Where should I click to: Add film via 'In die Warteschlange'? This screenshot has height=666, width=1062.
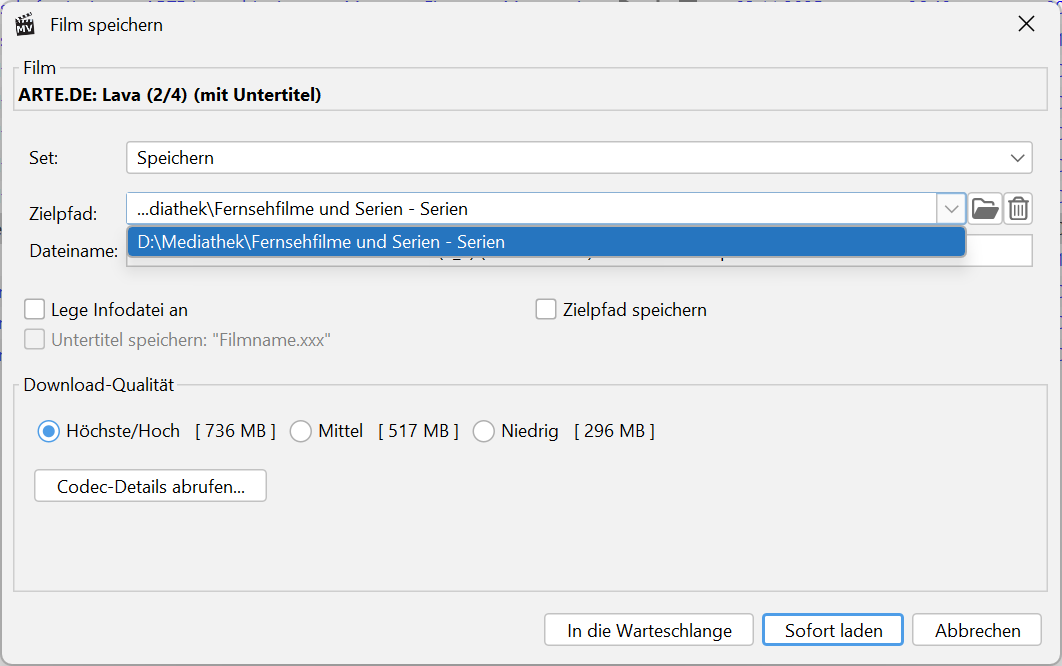[649, 631]
